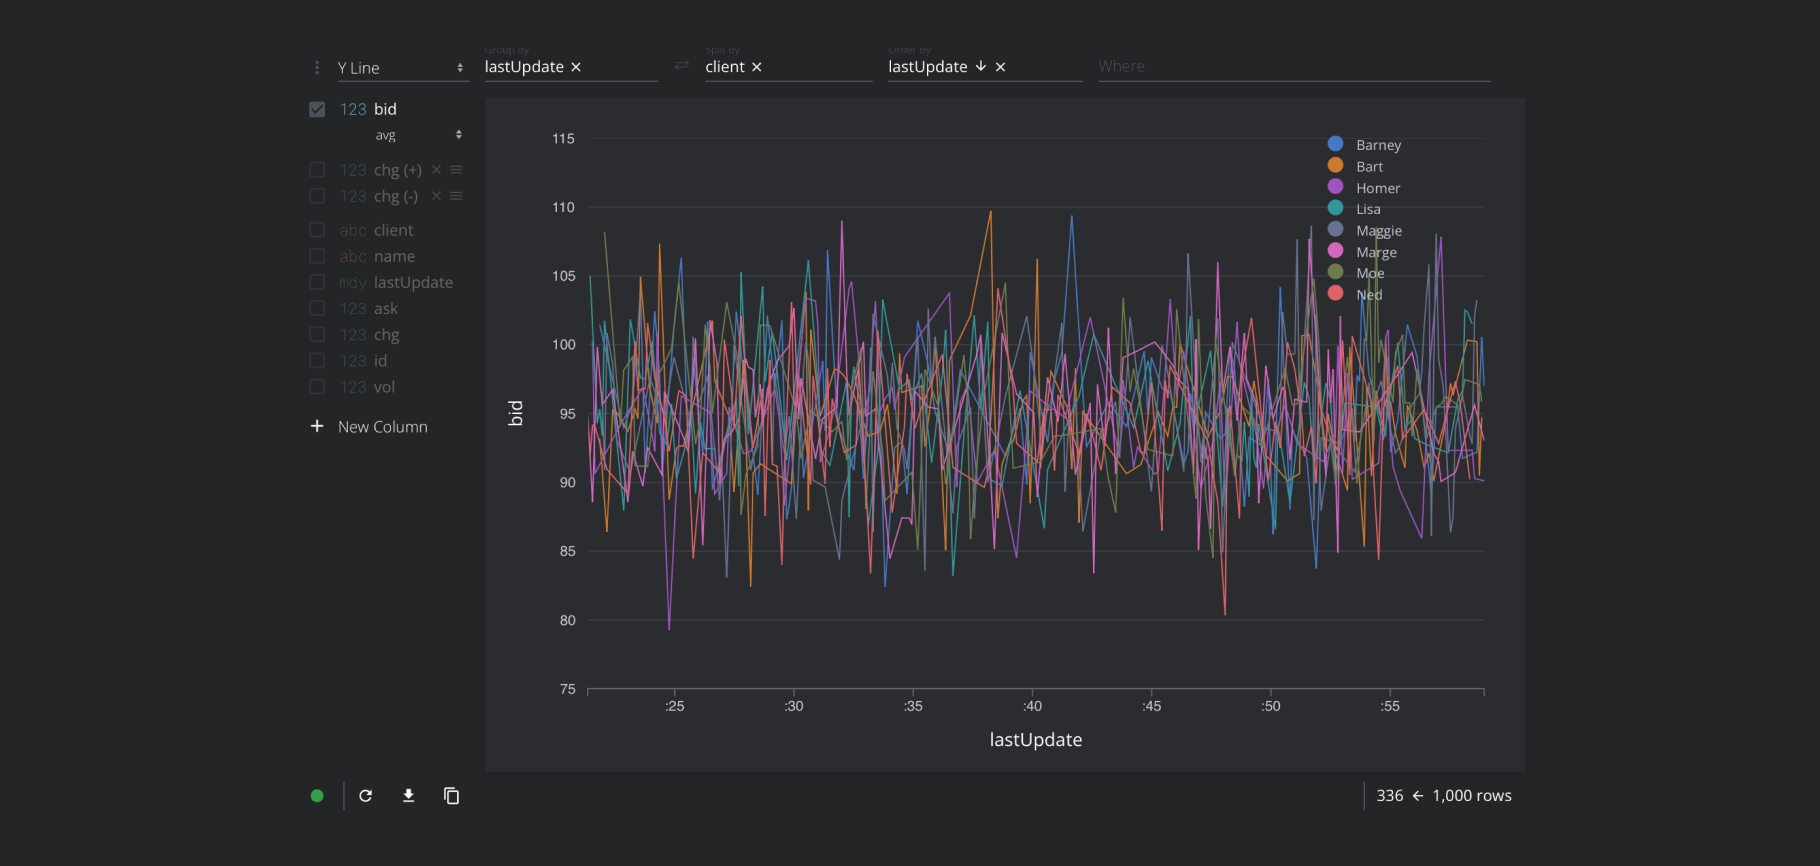The height and width of the screenshot is (866, 1820).
Task: Check the chg column checkbox
Action: point(317,334)
